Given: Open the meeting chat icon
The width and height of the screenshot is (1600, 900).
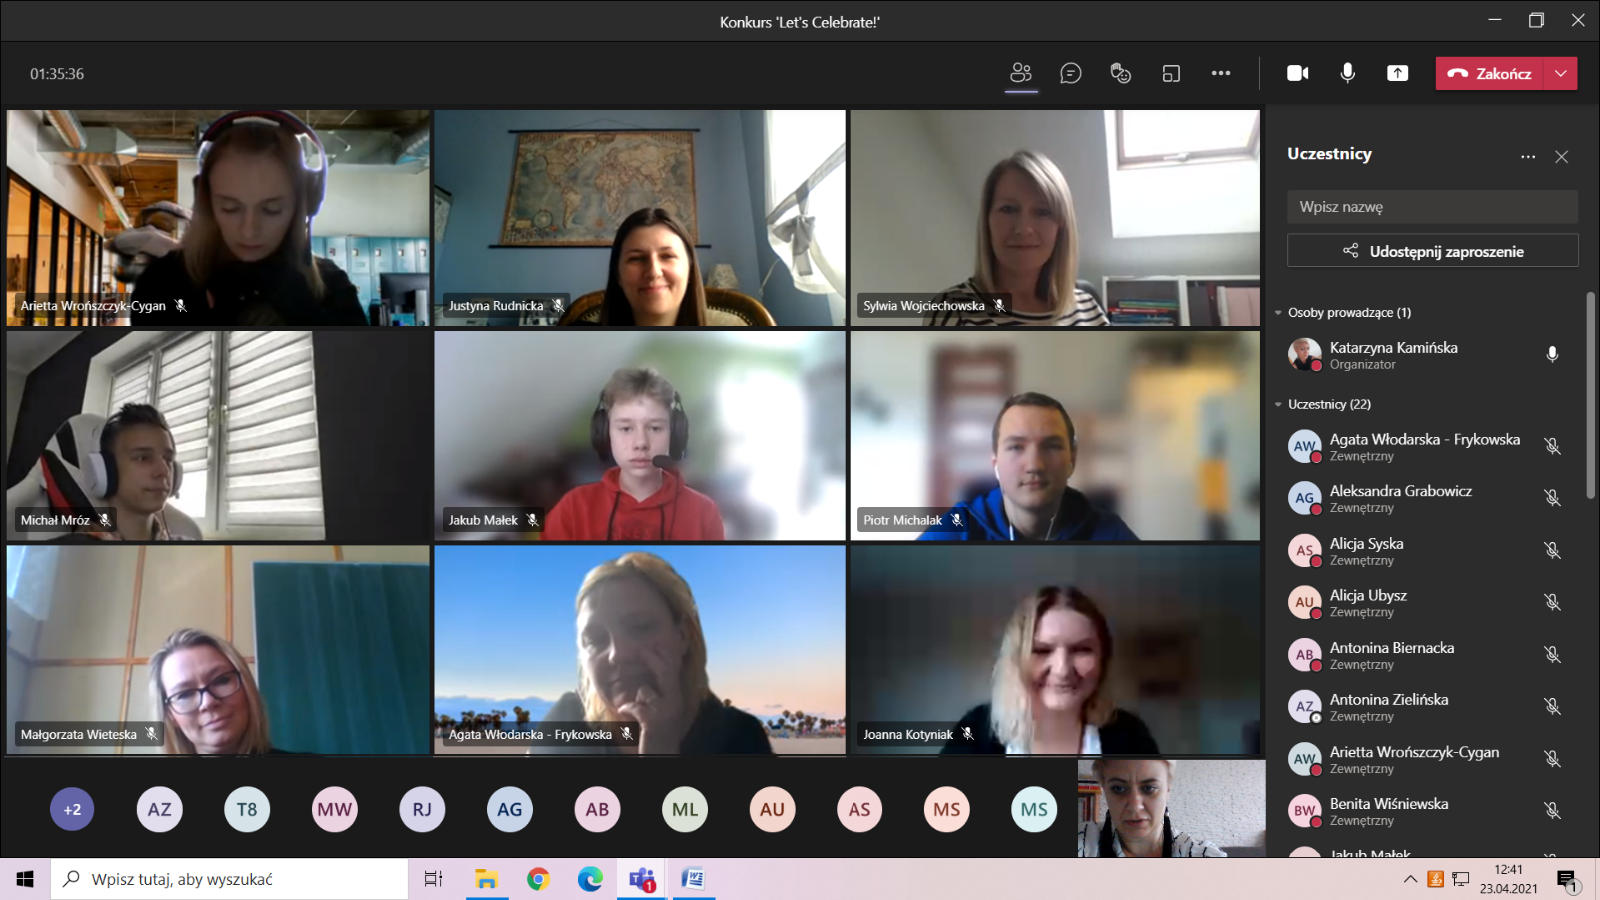Looking at the screenshot, I should 1071,73.
